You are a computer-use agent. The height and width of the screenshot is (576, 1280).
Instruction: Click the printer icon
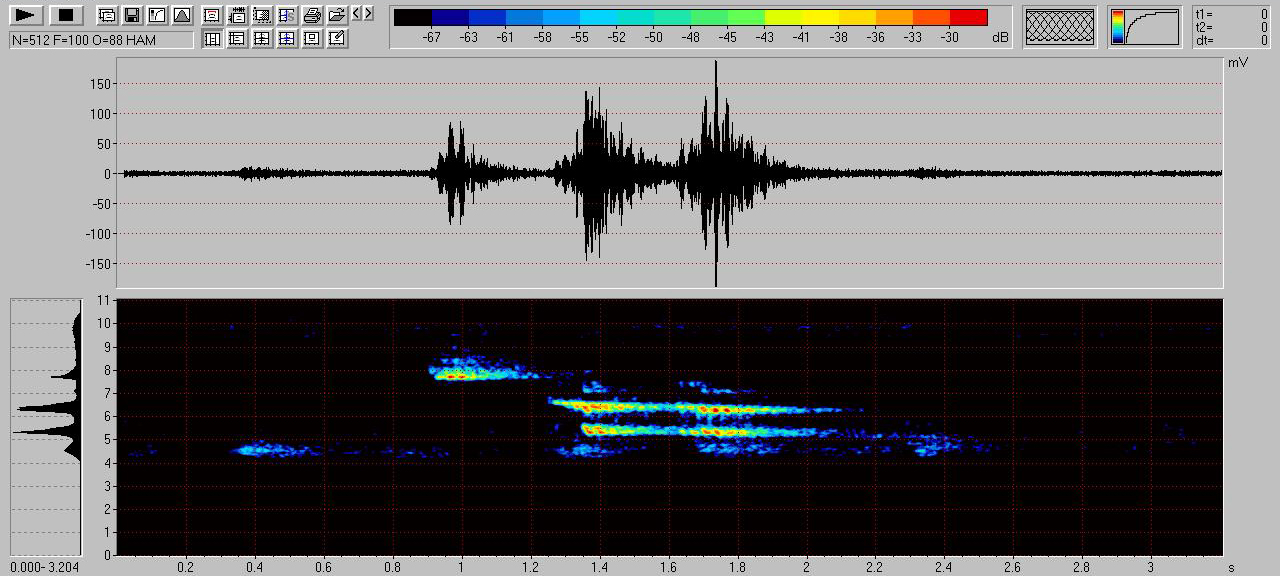pos(312,15)
